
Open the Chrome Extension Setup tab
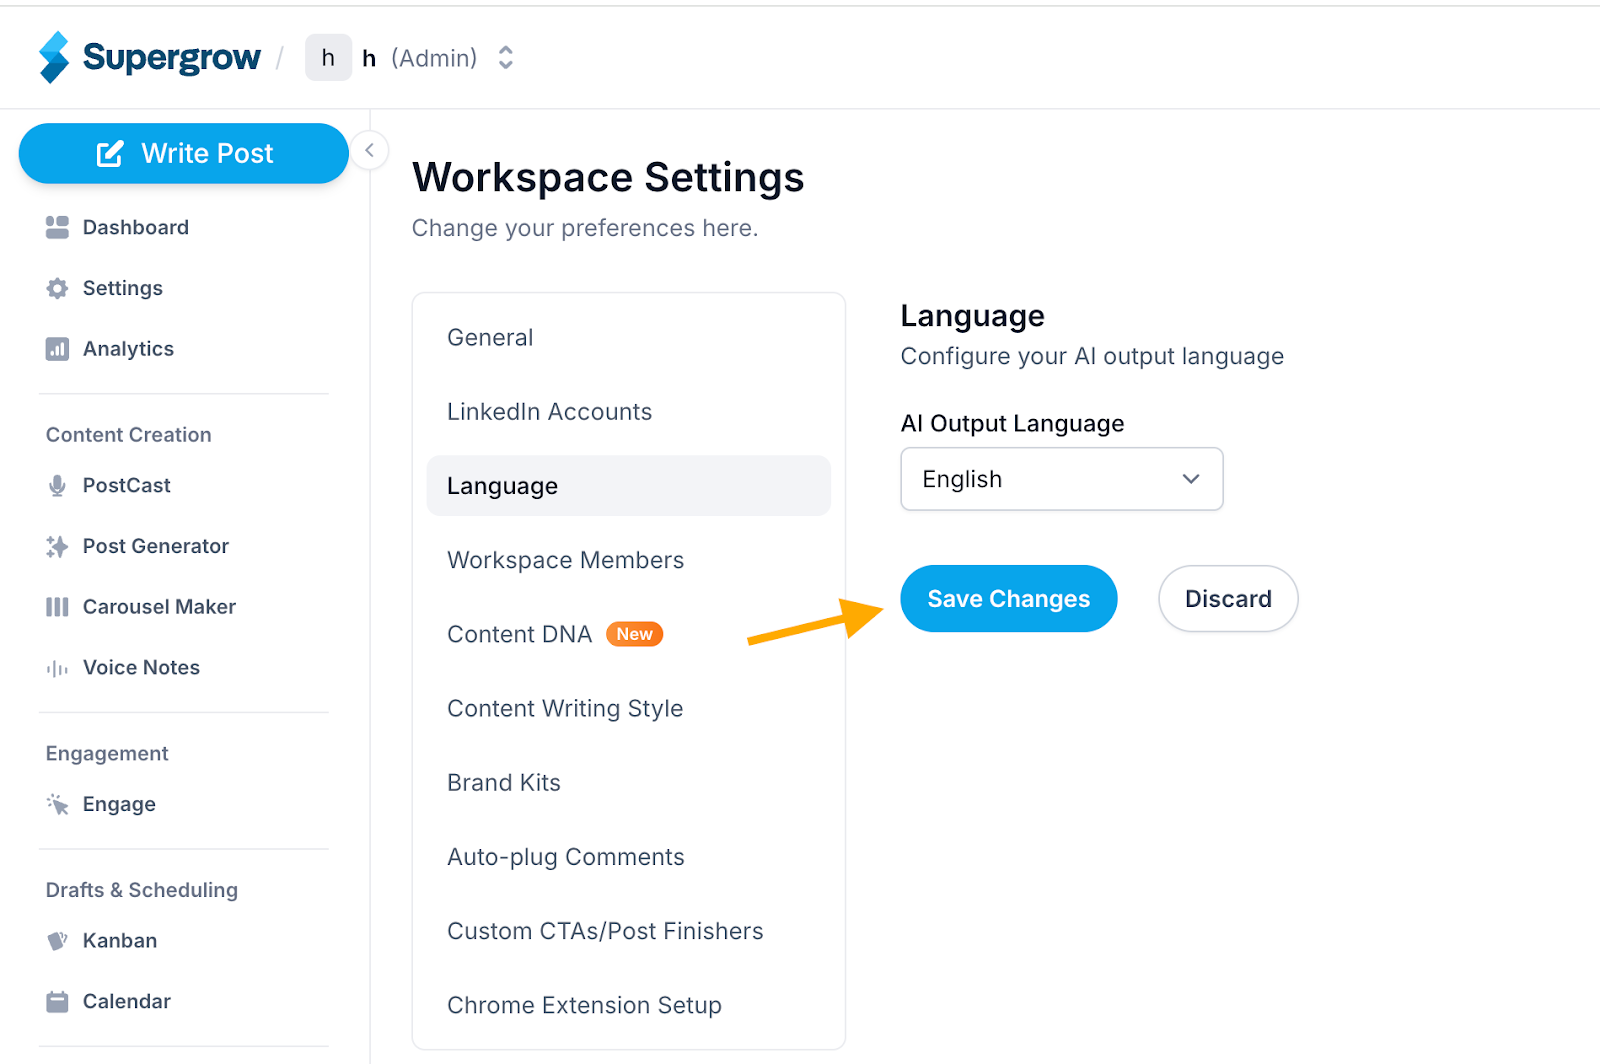629,1005
